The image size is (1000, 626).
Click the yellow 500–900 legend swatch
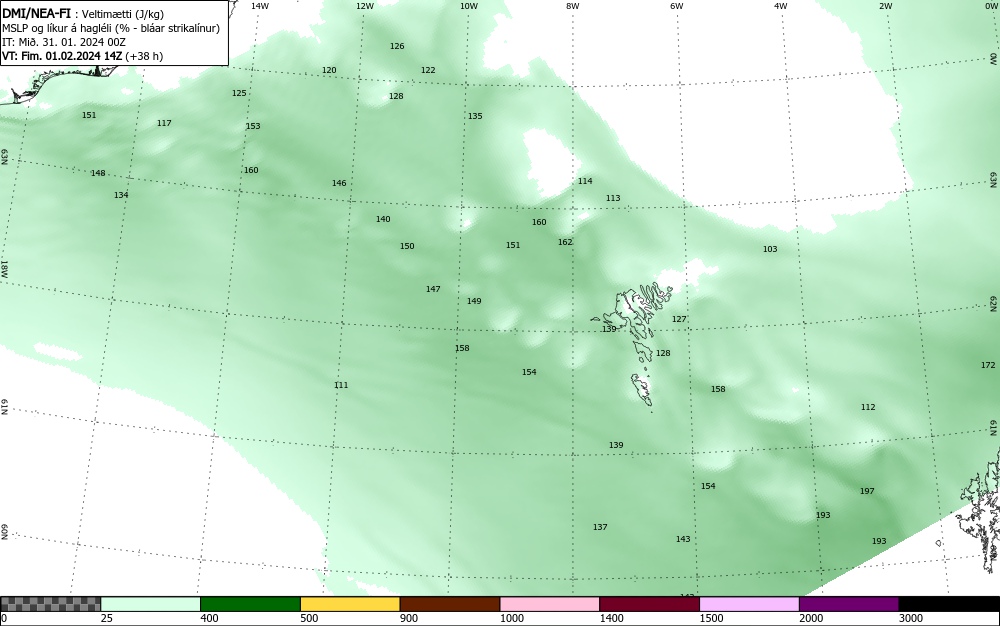(x=350, y=604)
